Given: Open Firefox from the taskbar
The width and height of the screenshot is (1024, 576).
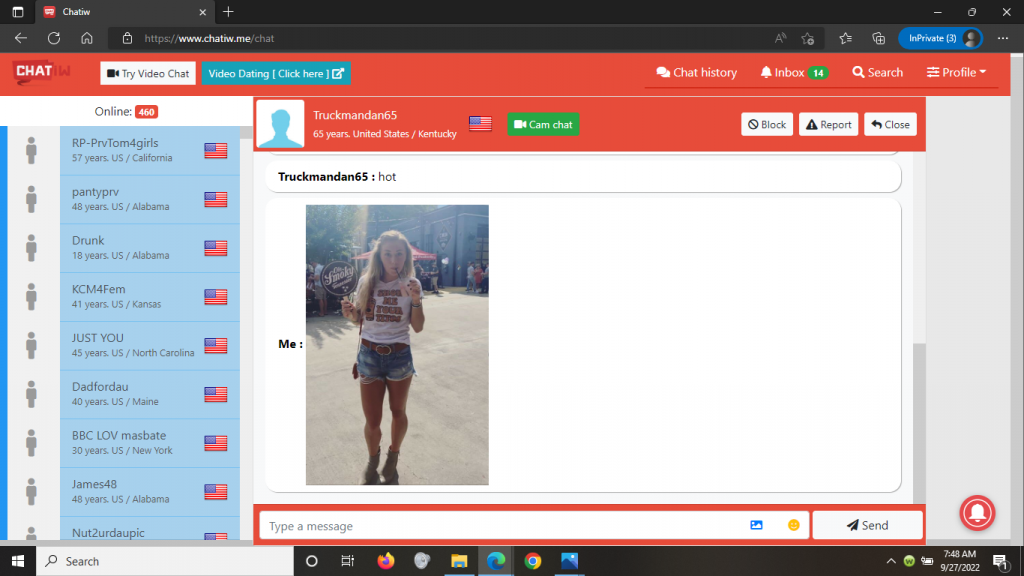Looking at the screenshot, I should [386, 561].
